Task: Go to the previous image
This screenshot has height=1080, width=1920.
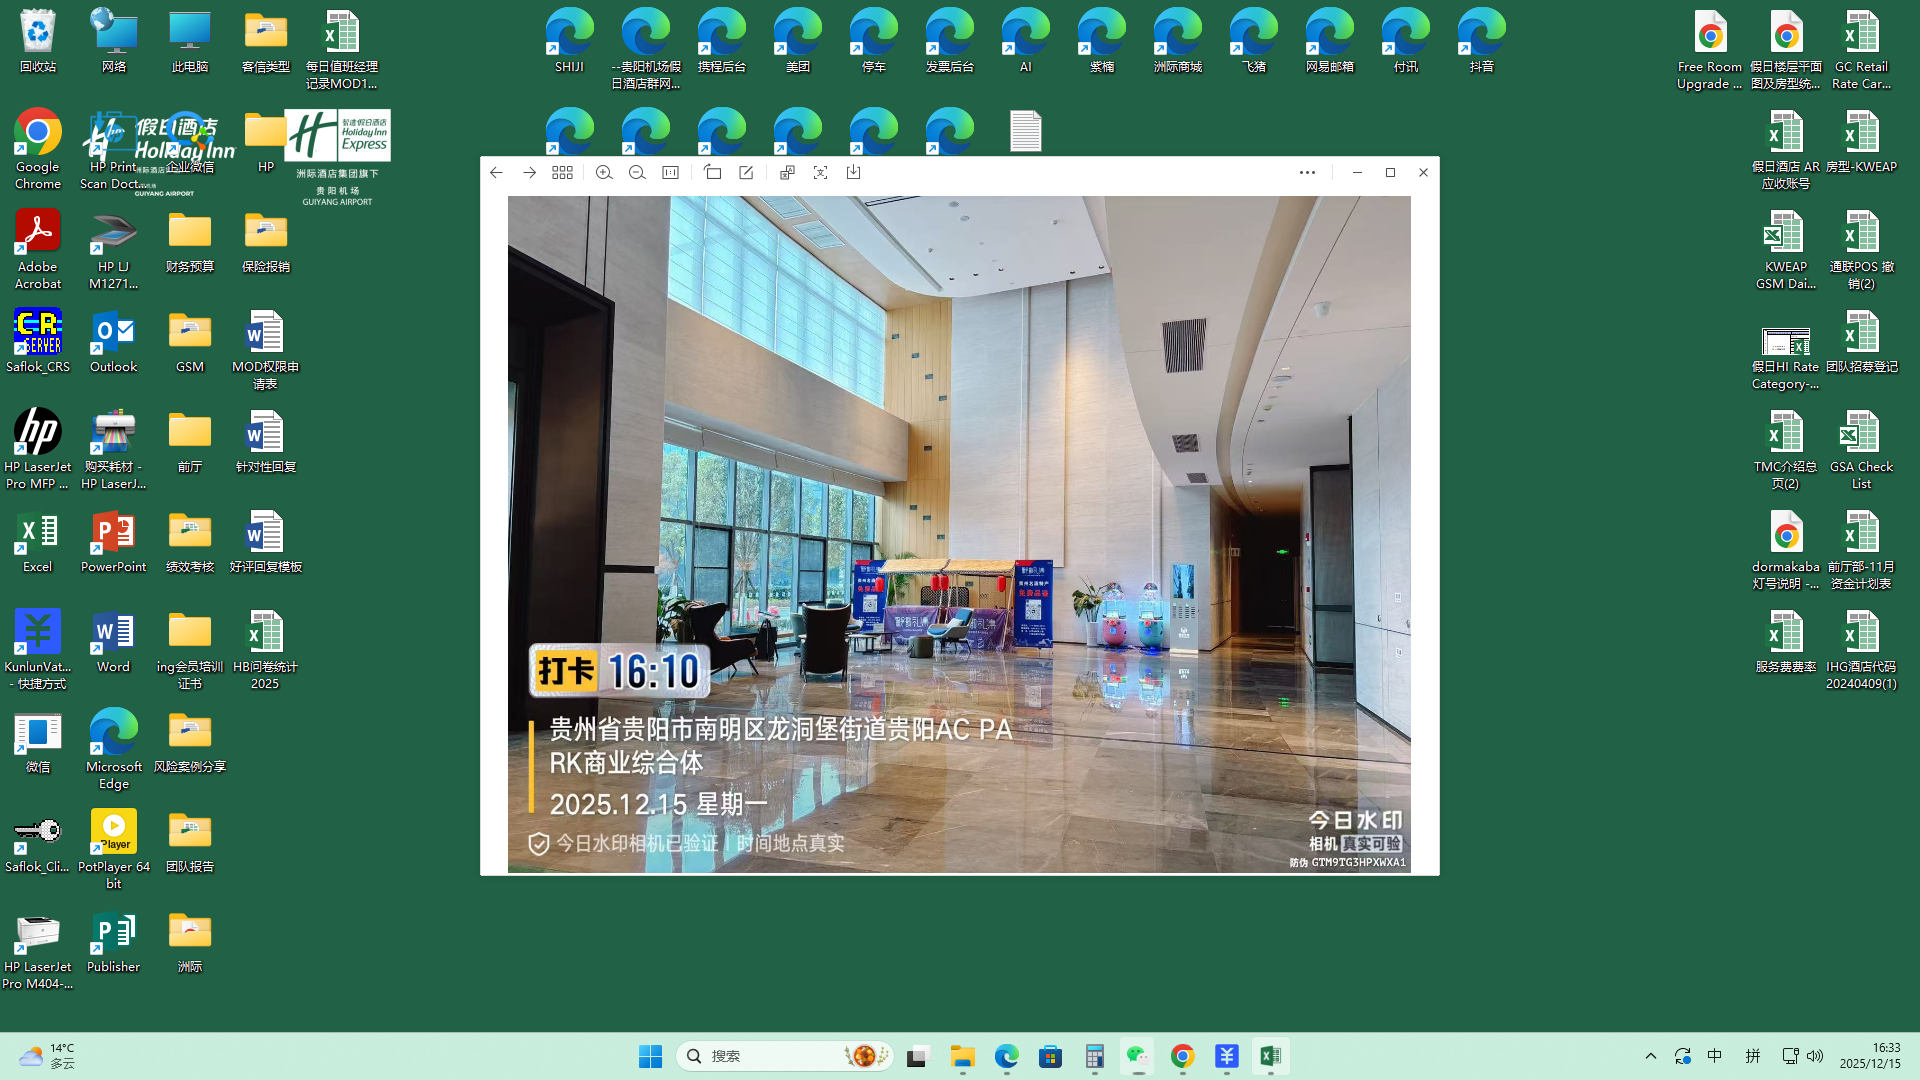Action: point(496,173)
